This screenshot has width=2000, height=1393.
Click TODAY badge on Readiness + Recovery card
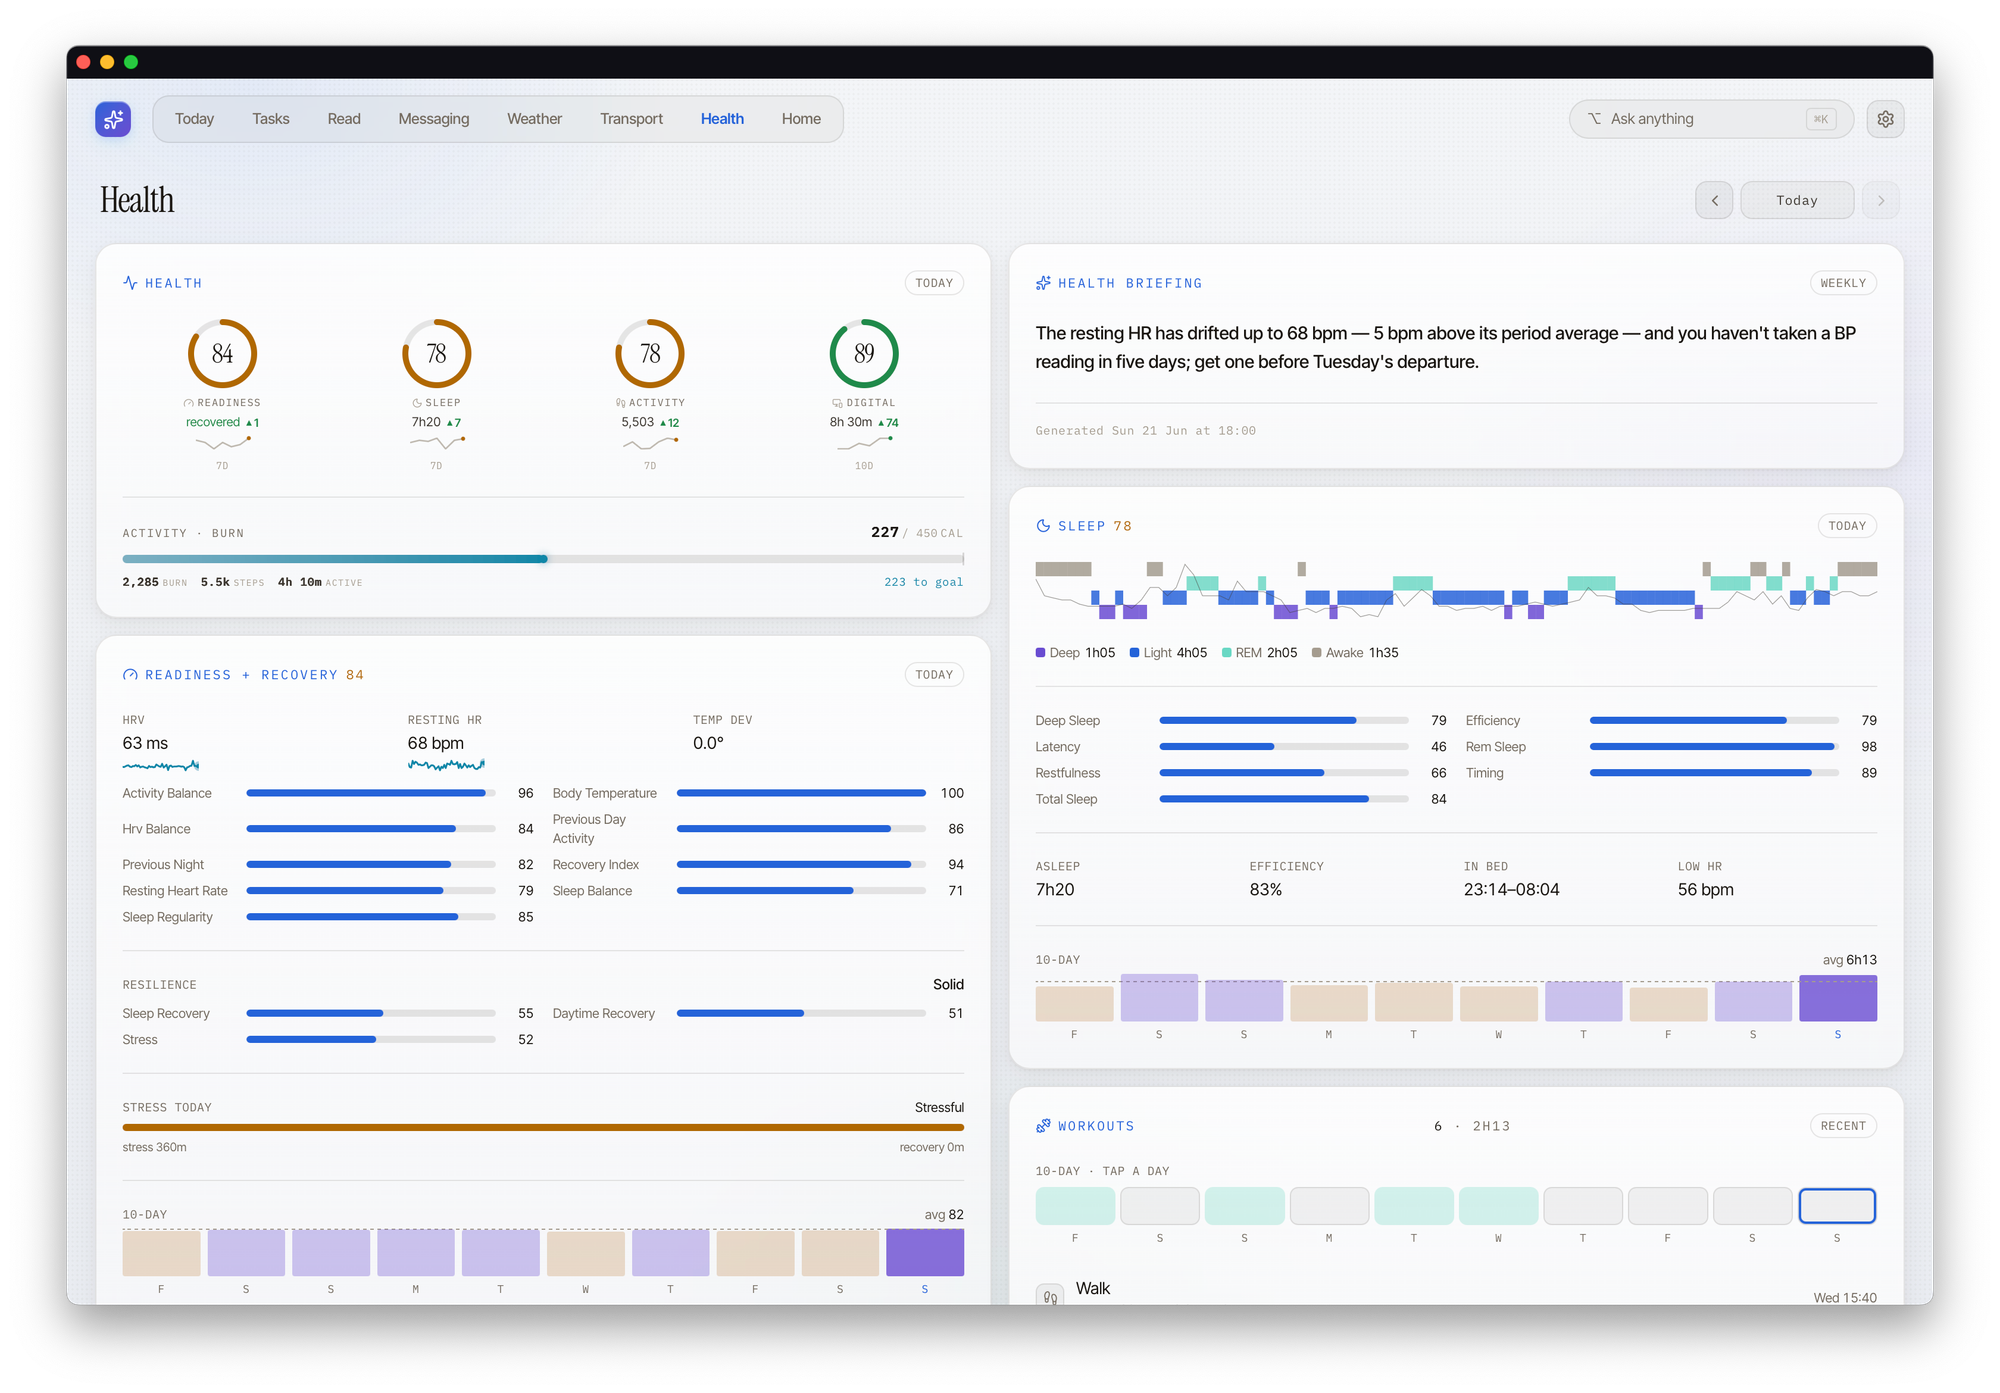(x=934, y=675)
